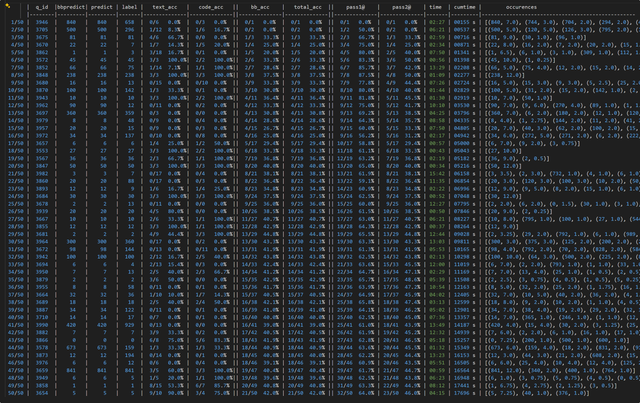The image size is (640, 403).
Task: Click q_id value 3572
Action: point(42,60)
